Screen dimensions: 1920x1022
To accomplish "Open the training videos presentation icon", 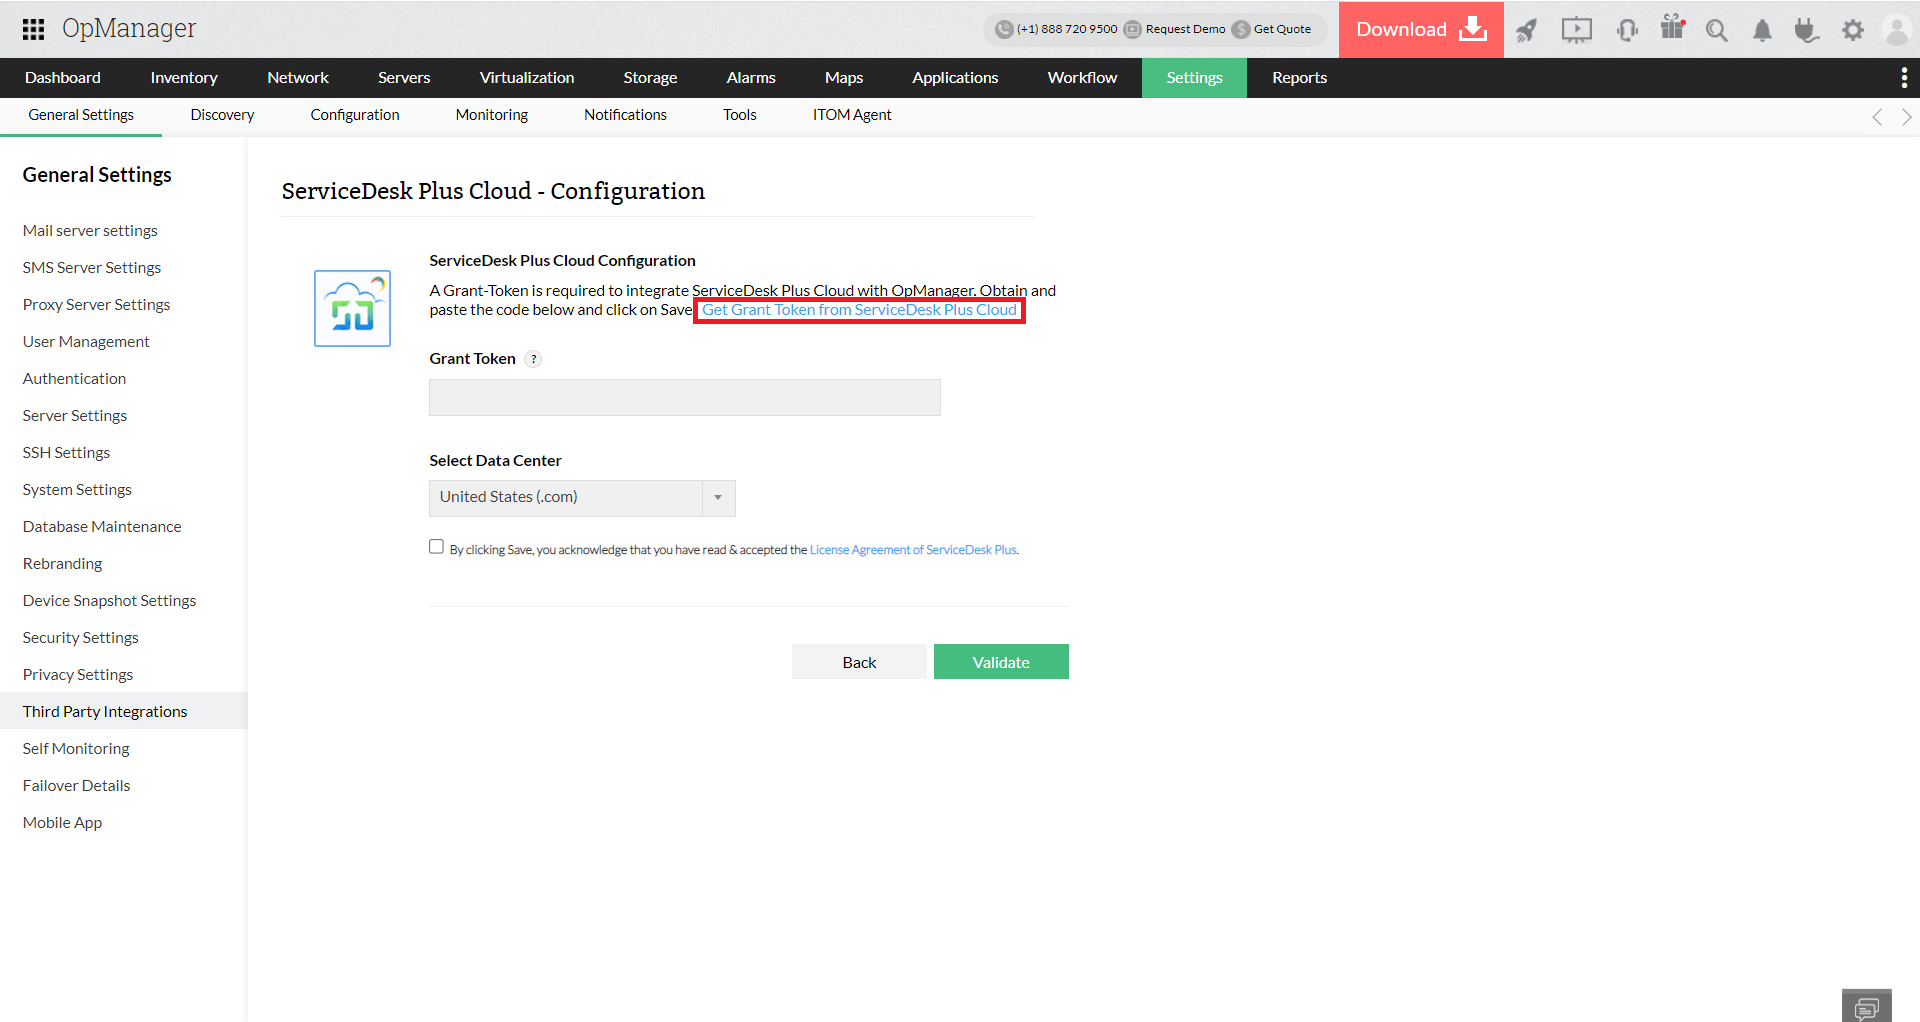I will tap(1577, 30).
